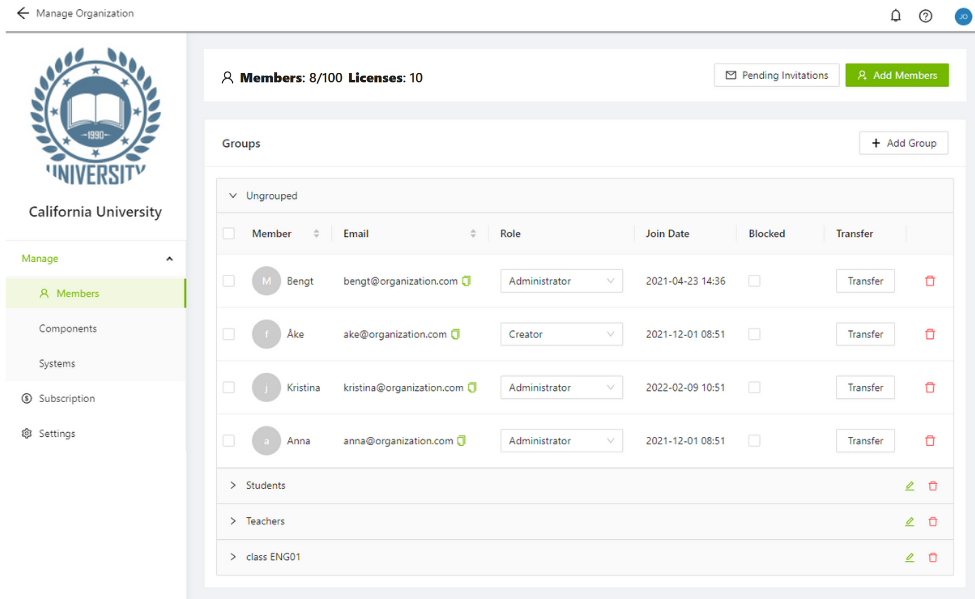The width and height of the screenshot is (975, 599).
Task: Expand the Students group
Action: coord(233,486)
